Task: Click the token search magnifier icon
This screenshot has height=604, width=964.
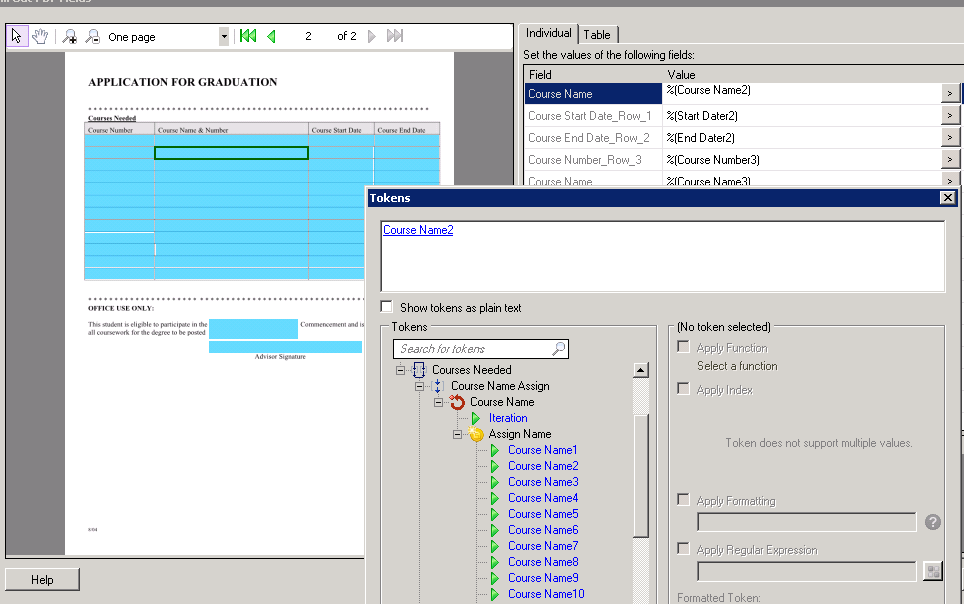Action: click(558, 349)
